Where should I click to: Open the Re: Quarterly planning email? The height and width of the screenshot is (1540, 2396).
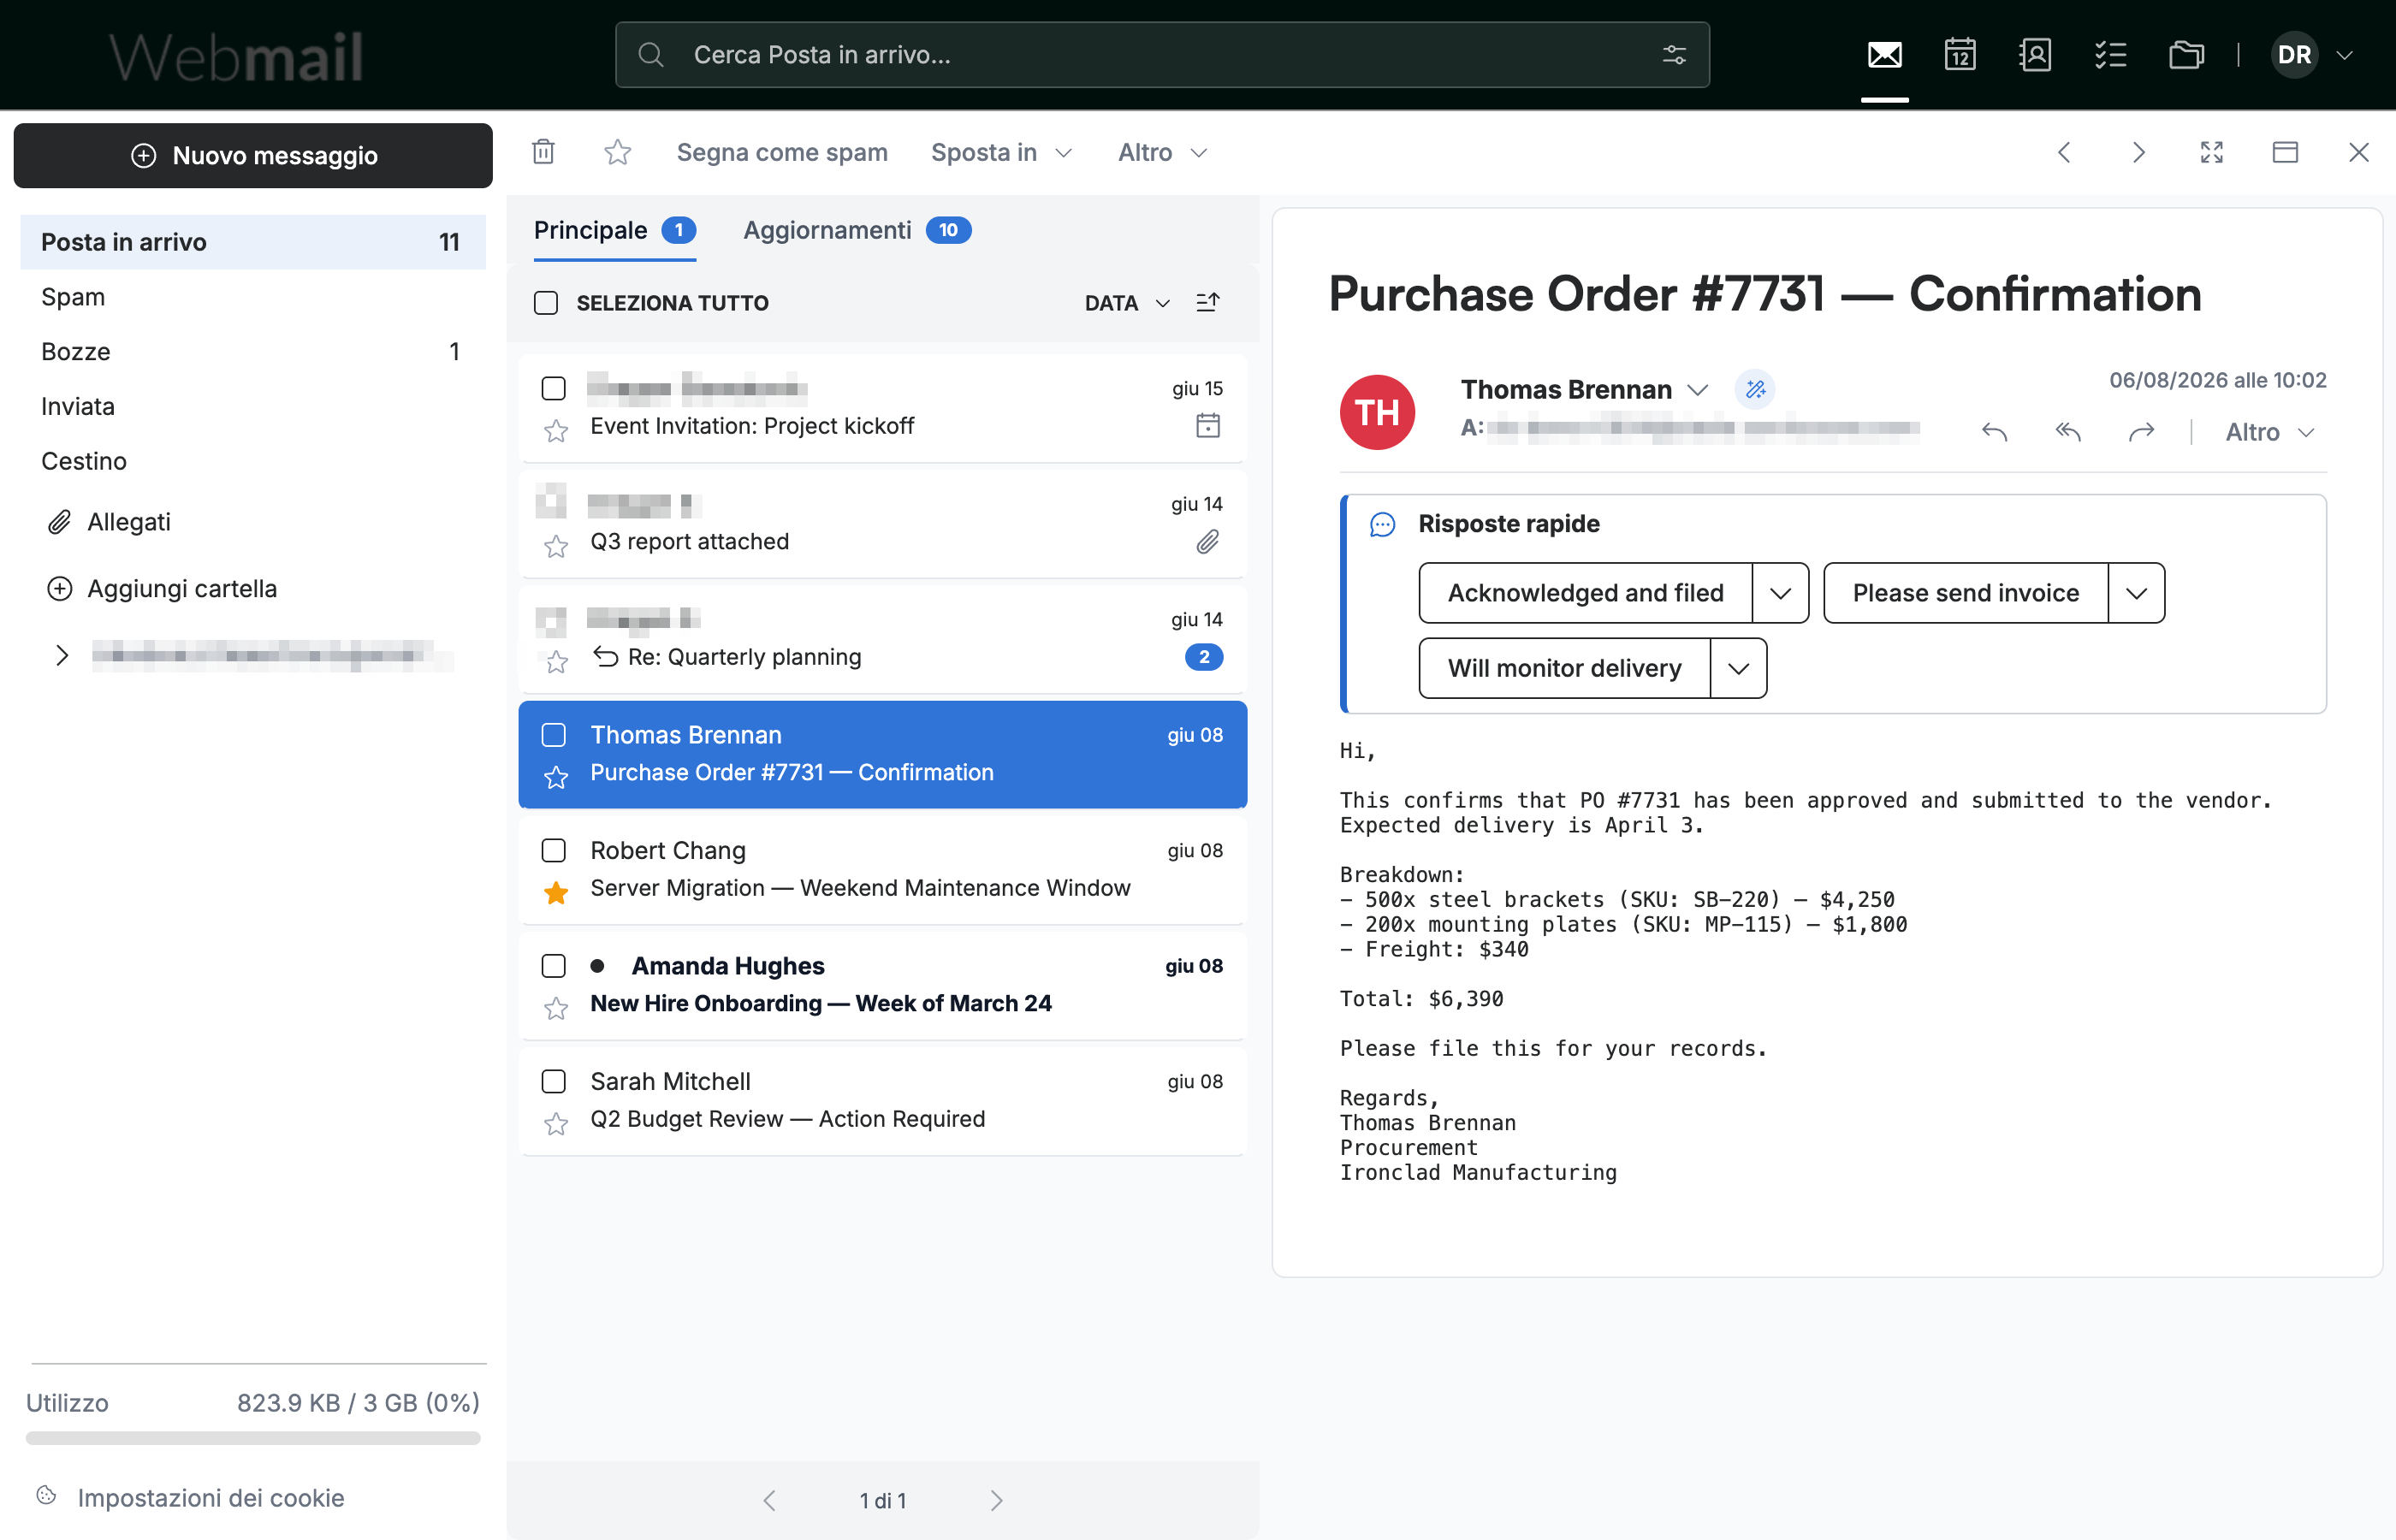882,638
